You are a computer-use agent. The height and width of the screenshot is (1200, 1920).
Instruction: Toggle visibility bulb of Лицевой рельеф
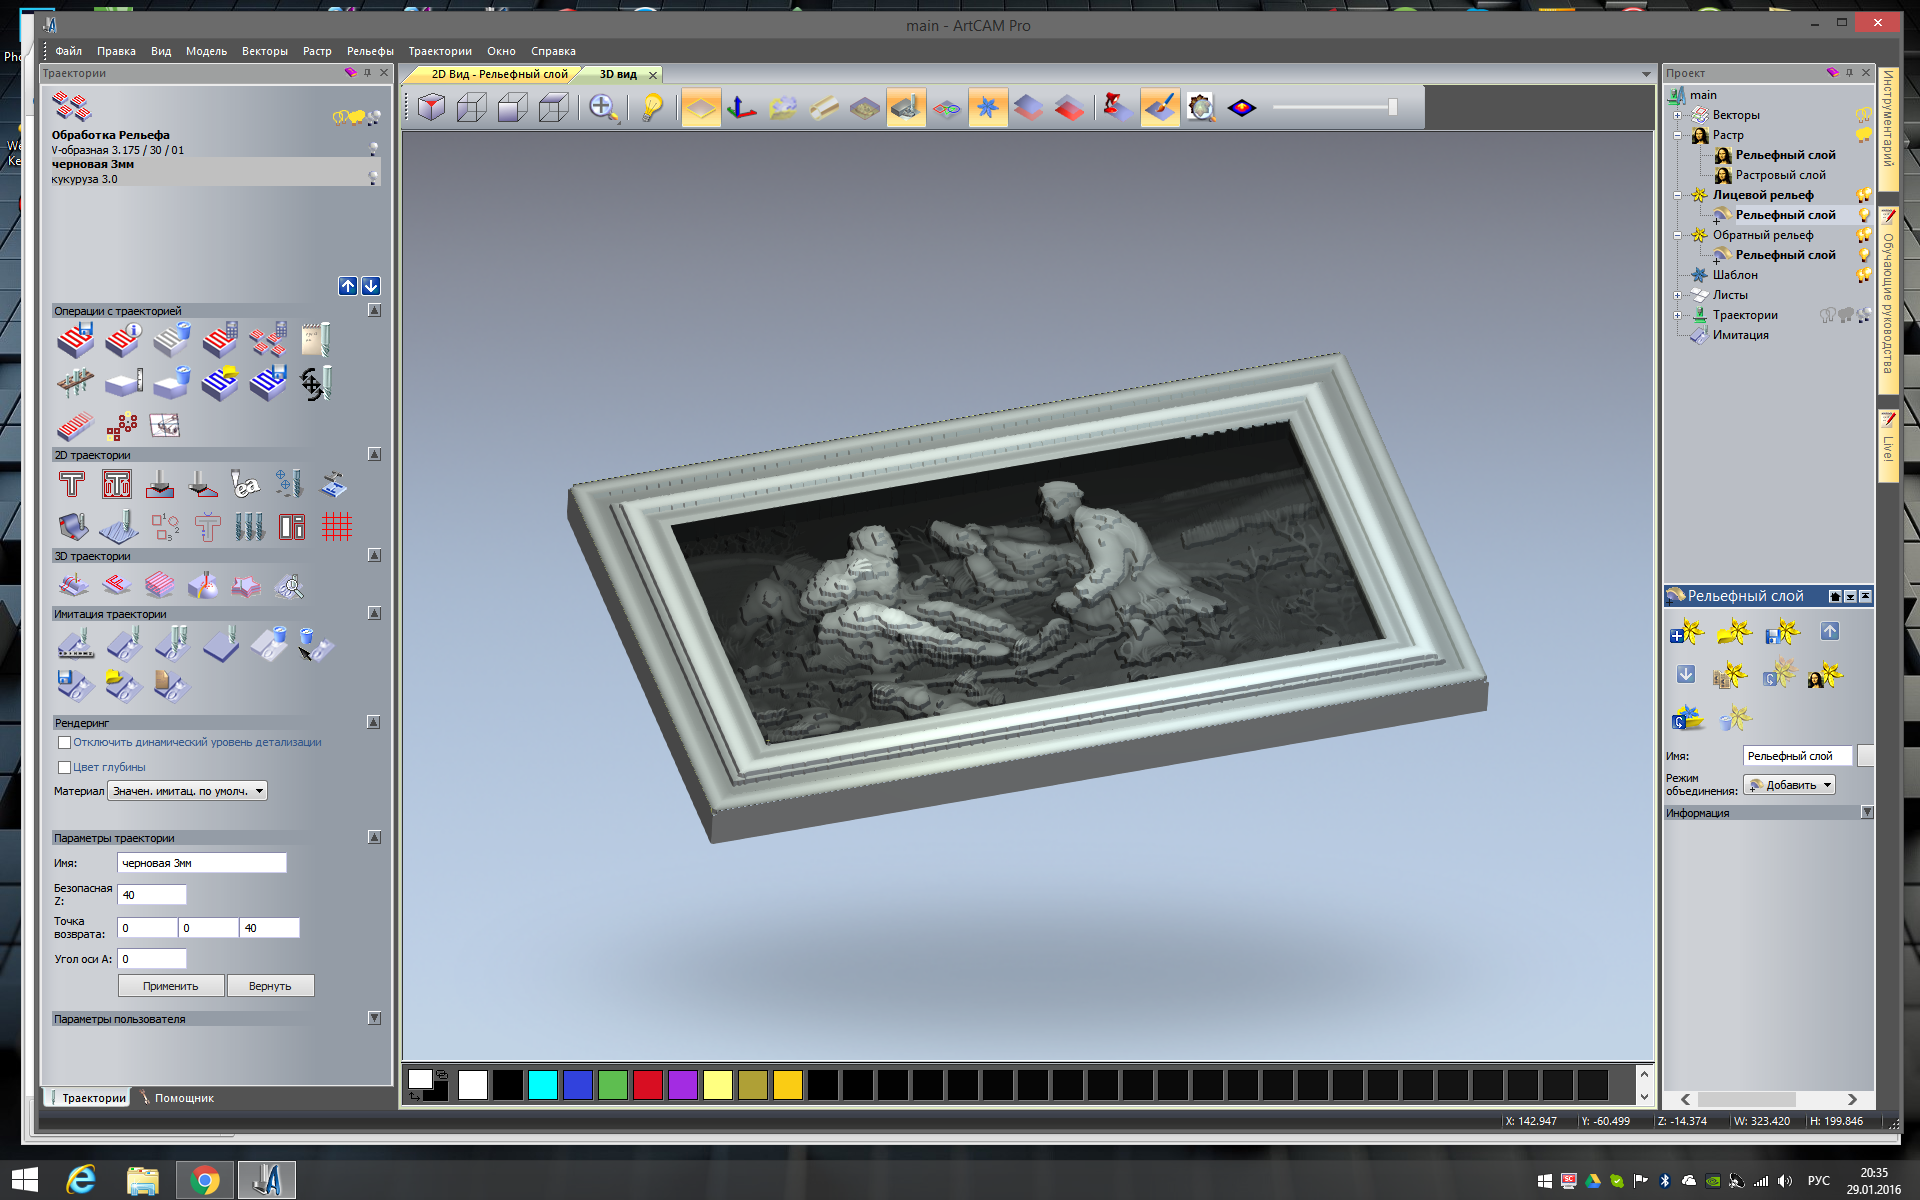coord(1863,195)
